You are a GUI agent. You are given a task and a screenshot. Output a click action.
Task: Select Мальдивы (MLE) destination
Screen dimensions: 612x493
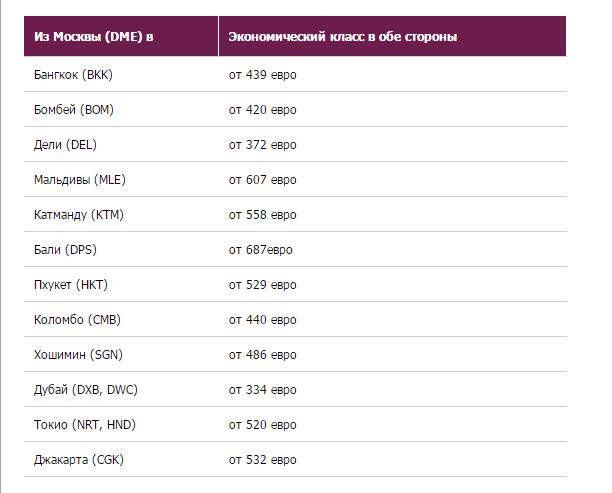pos(80,180)
